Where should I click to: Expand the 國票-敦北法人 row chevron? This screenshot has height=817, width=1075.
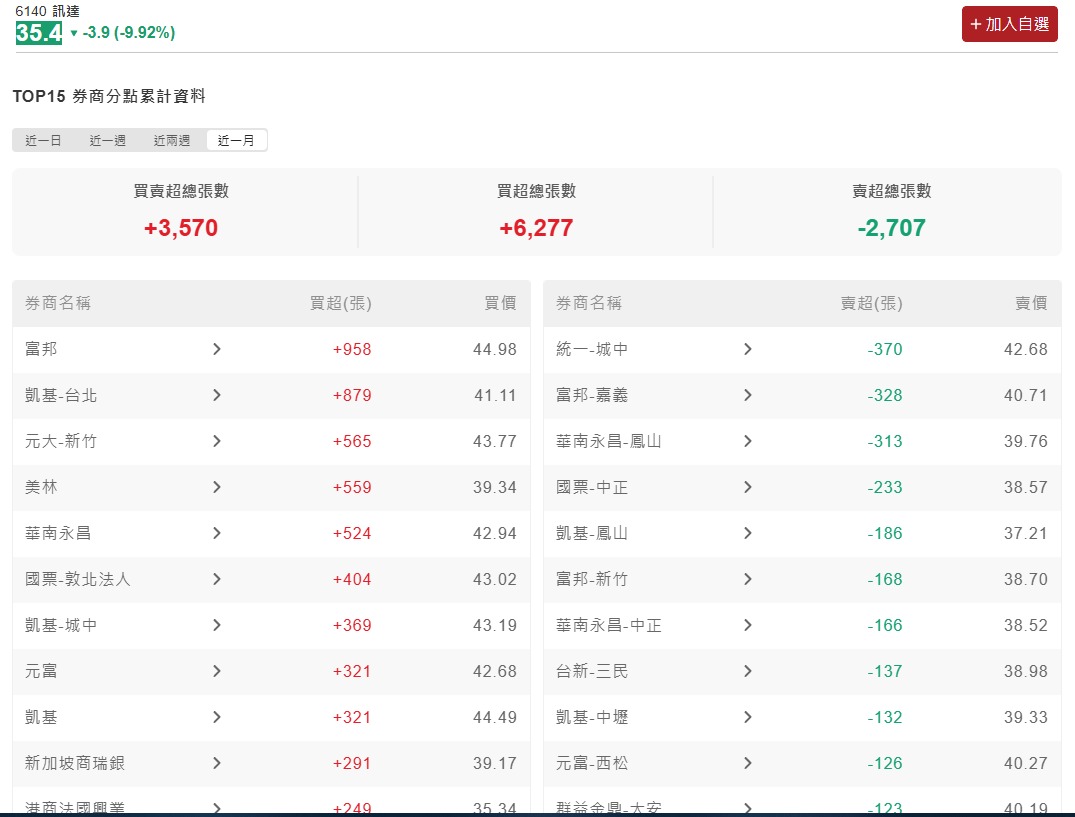pos(217,578)
